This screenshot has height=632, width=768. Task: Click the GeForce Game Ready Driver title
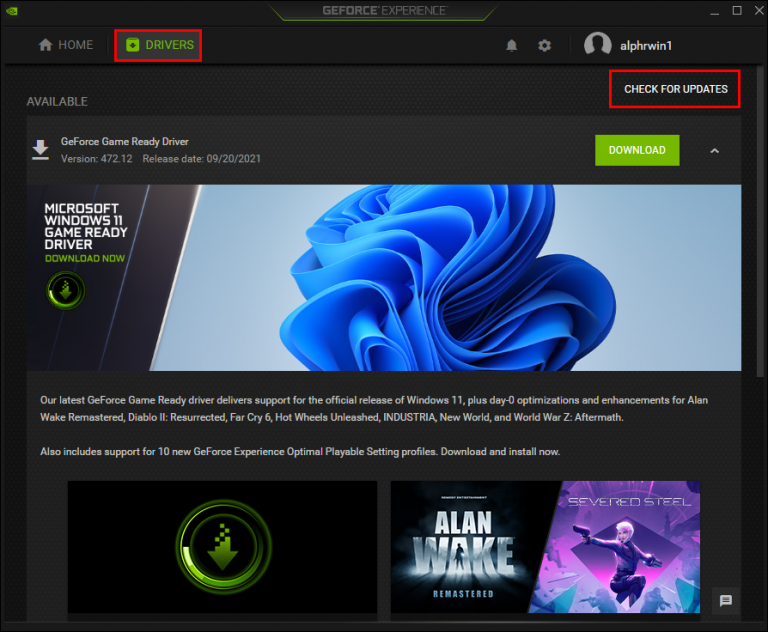click(124, 142)
